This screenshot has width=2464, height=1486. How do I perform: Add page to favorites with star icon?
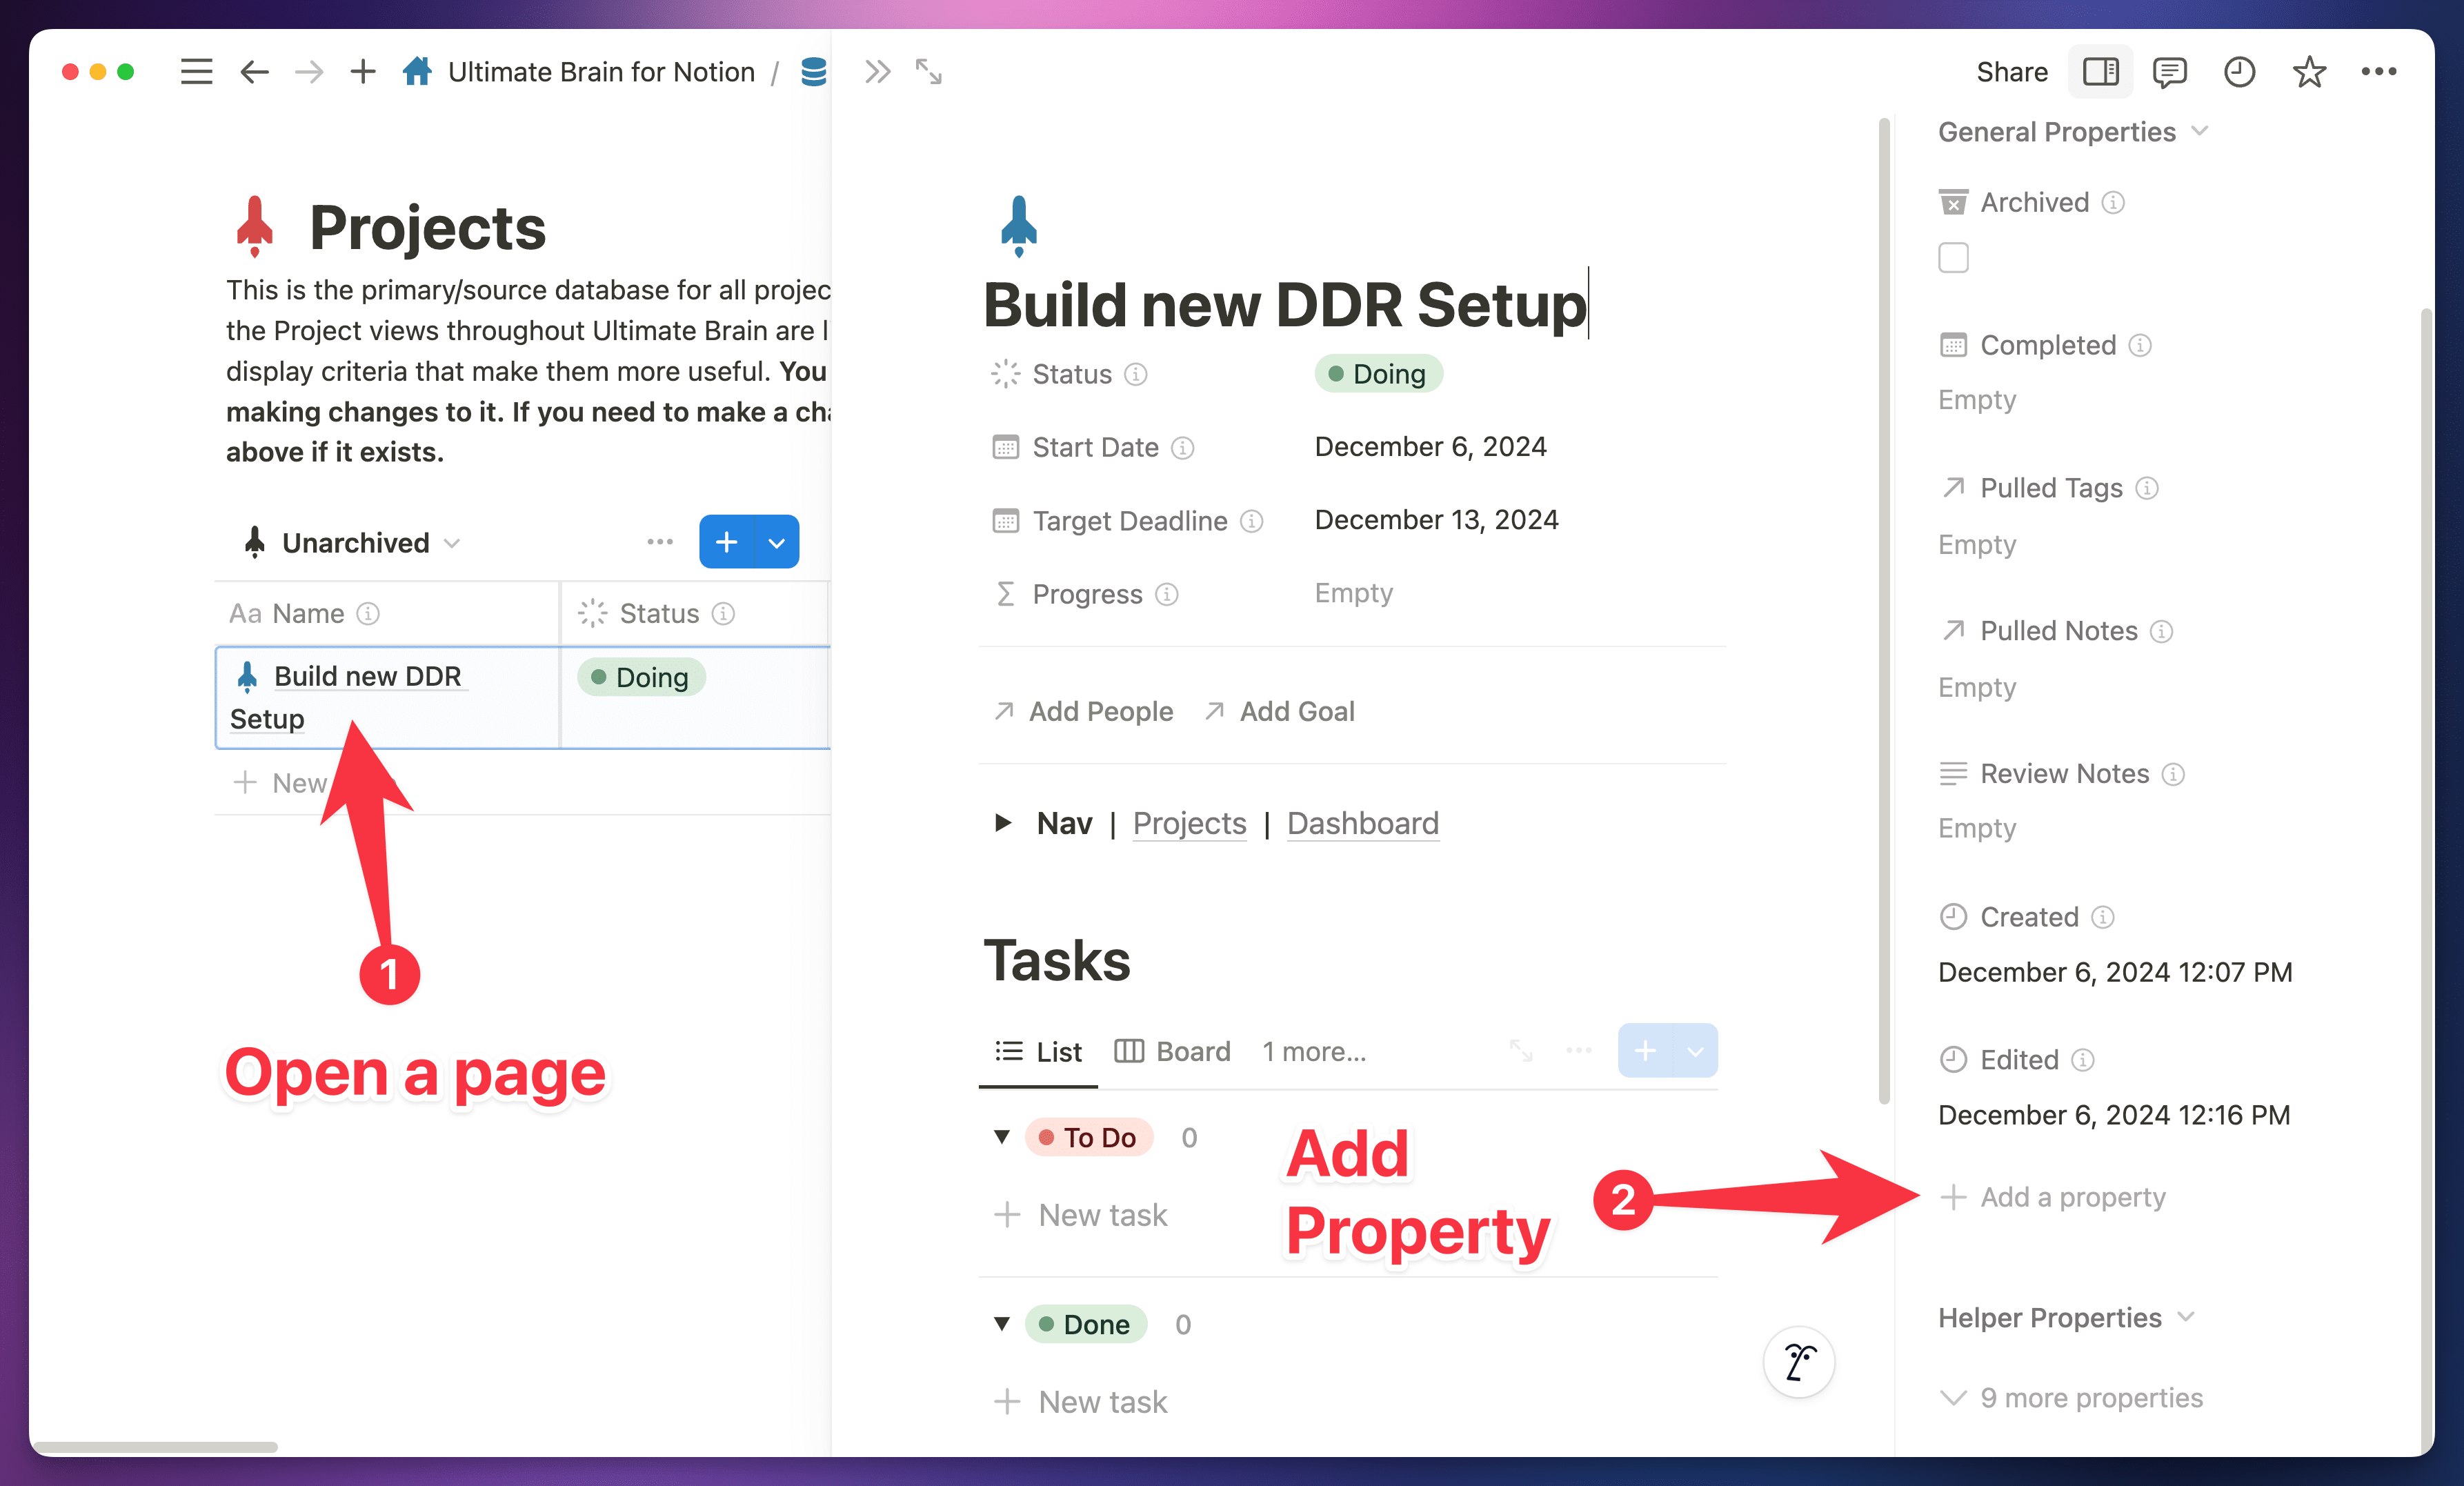coord(2309,72)
